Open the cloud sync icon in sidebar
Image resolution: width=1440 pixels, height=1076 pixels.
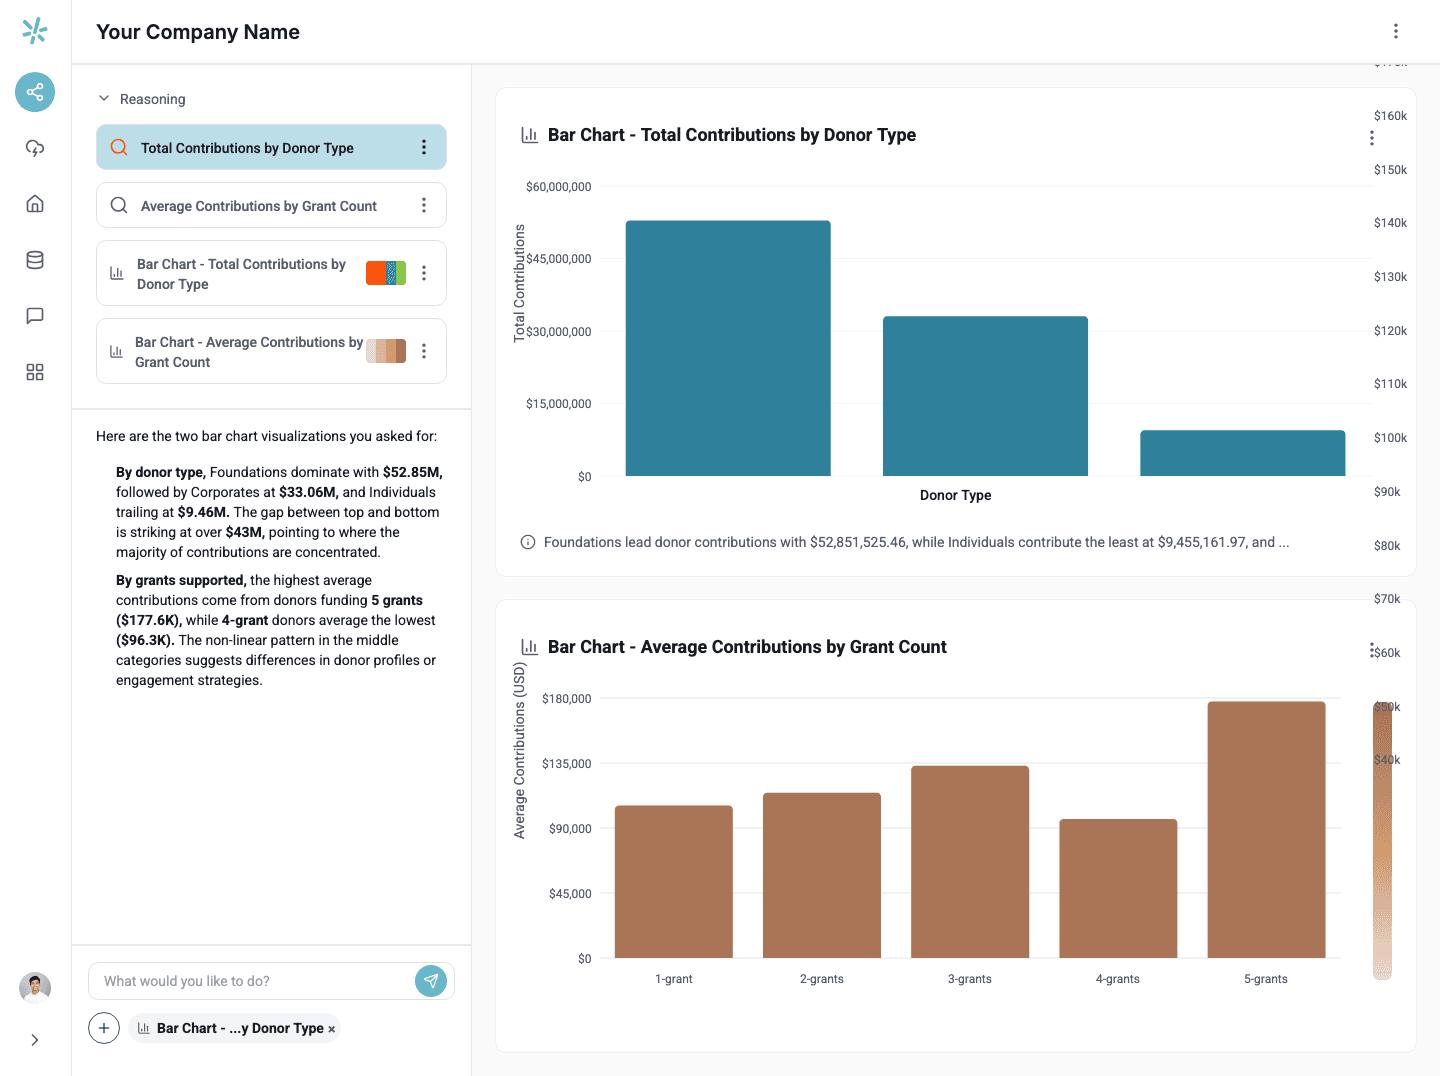(35, 148)
